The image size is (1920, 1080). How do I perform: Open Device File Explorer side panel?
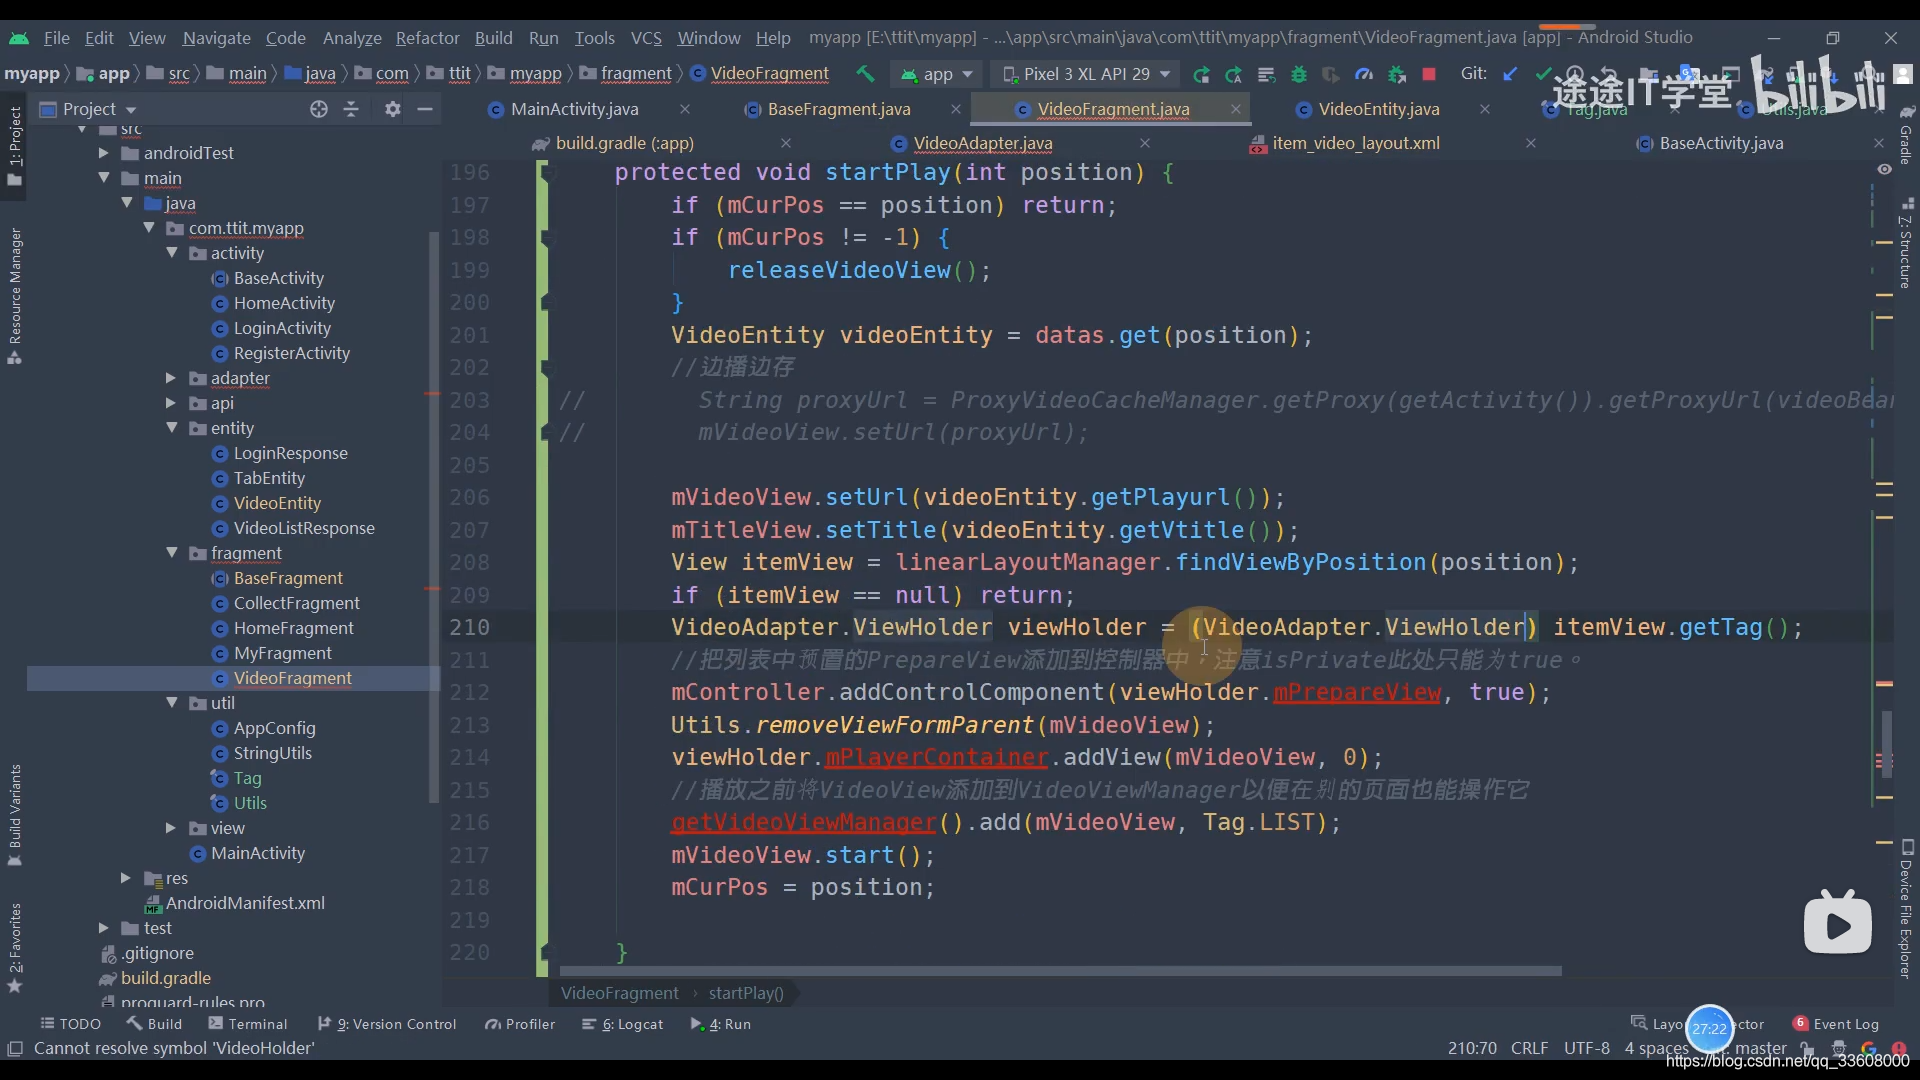(1906, 908)
